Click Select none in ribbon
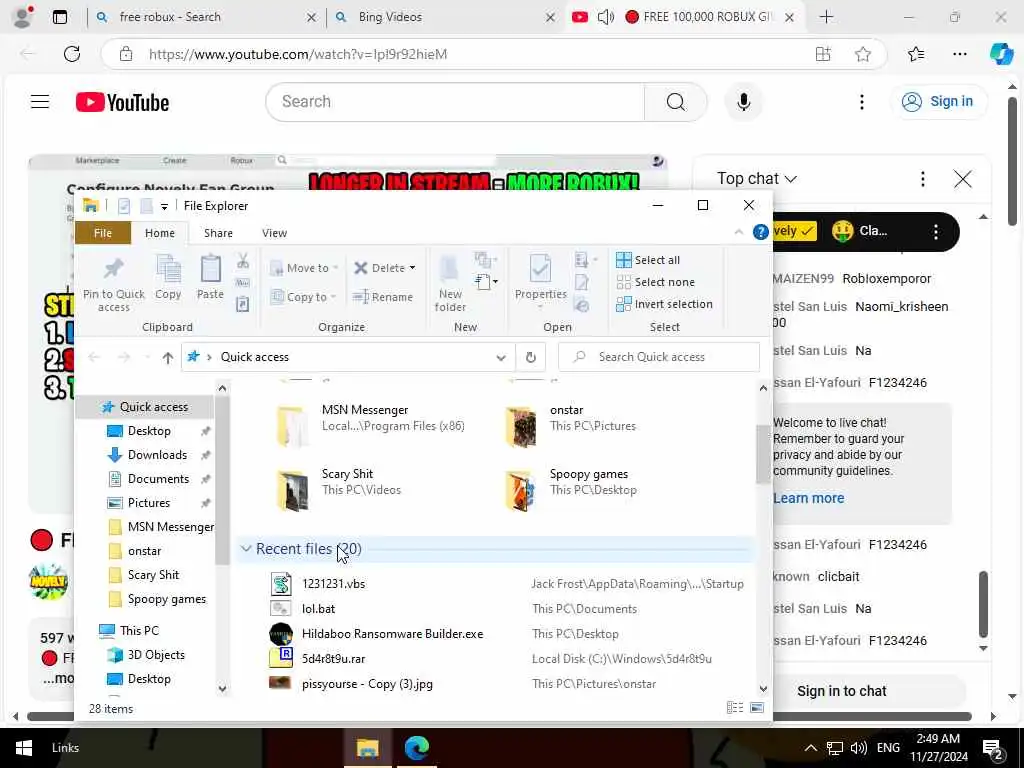This screenshot has width=1024, height=768. 656,282
